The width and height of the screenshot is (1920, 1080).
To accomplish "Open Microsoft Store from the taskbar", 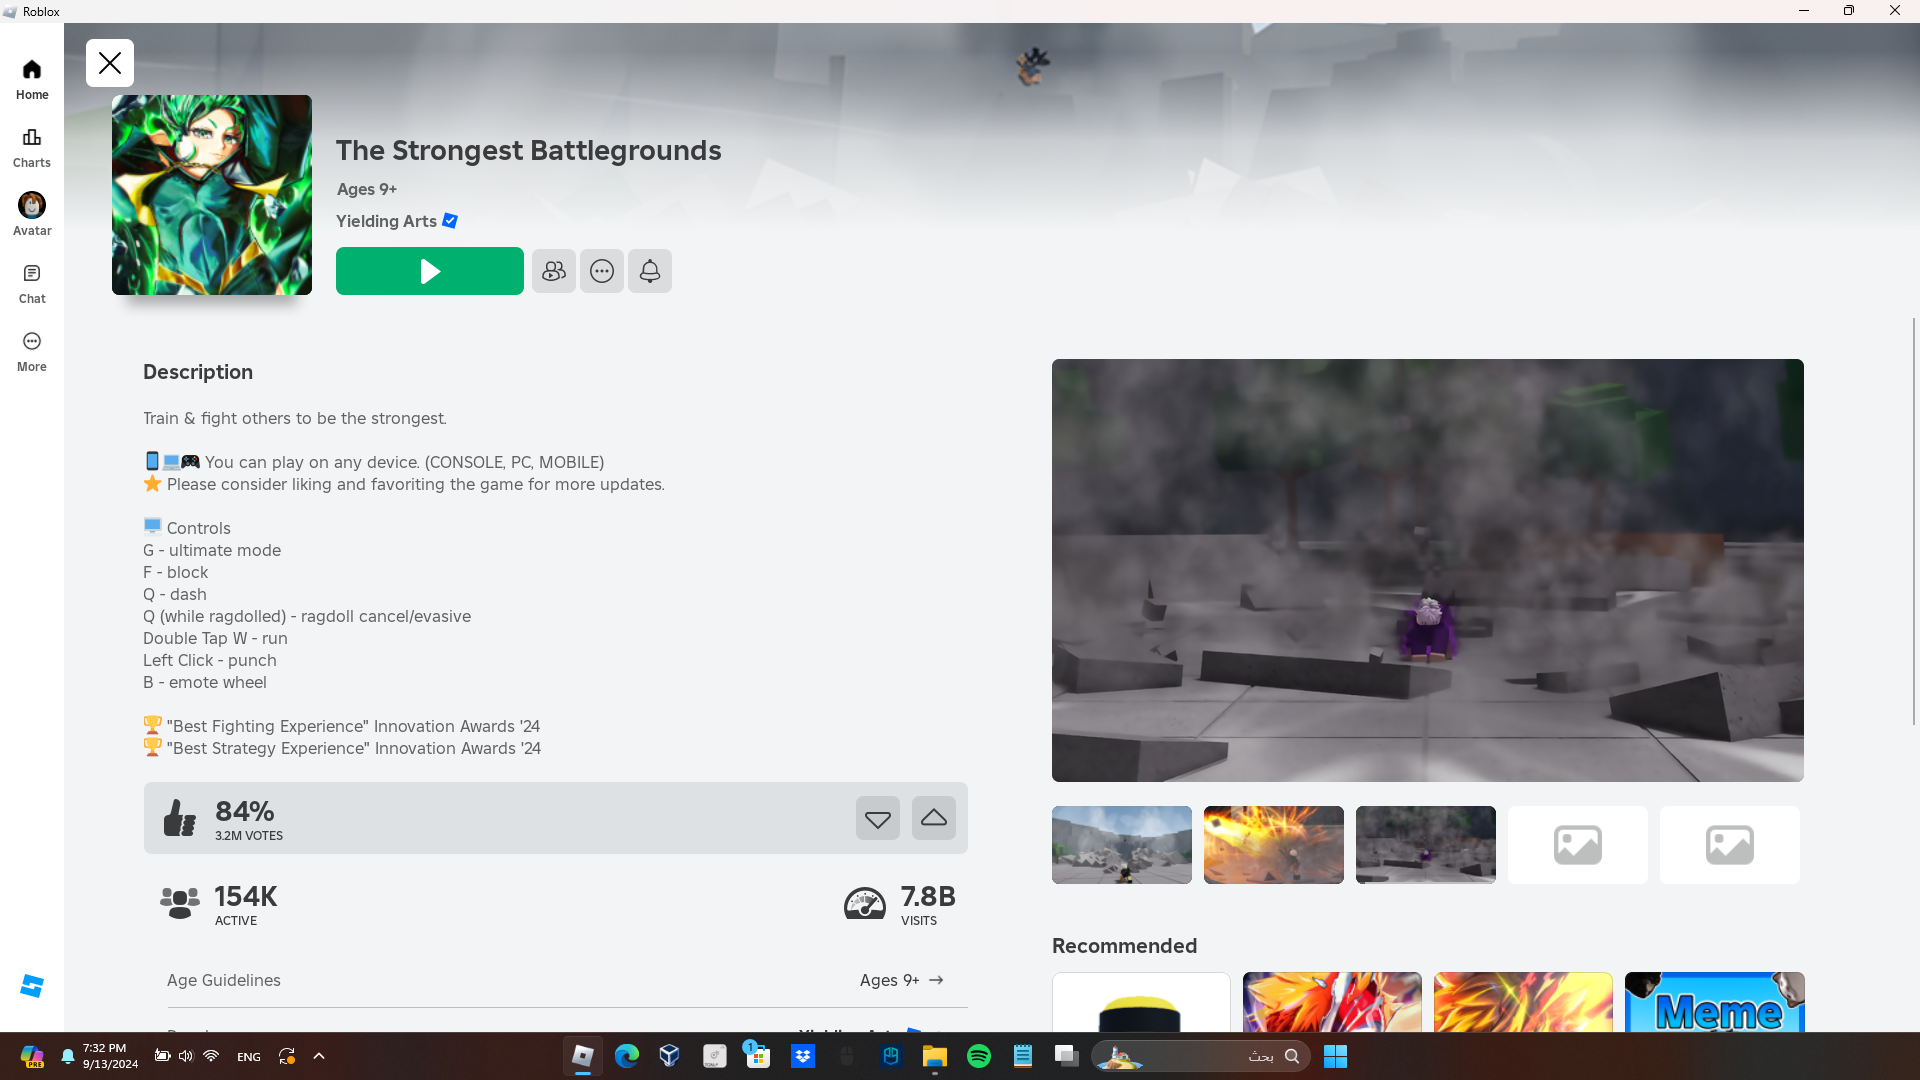I will pyautogui.click(x=758, y=1056).
